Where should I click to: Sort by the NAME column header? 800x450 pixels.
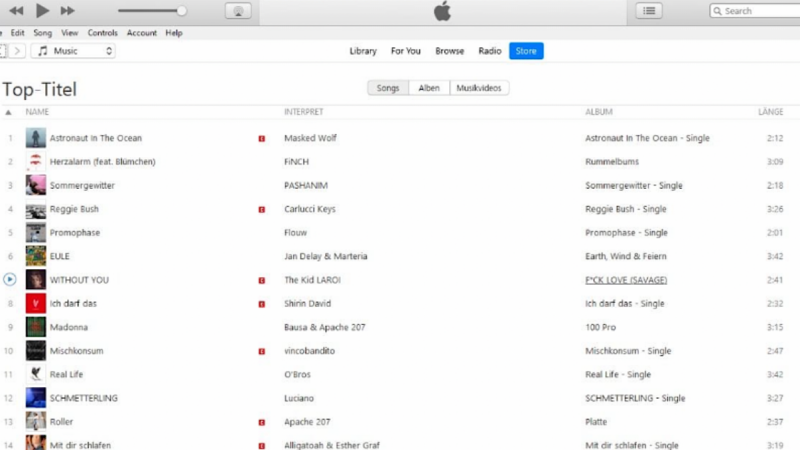(x=37, y=112)
